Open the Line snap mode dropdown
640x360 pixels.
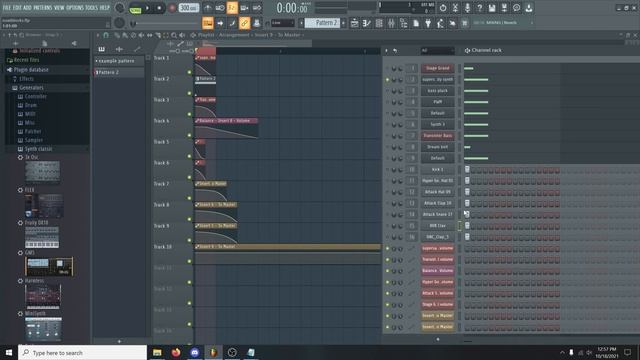[x=282, y=23]
